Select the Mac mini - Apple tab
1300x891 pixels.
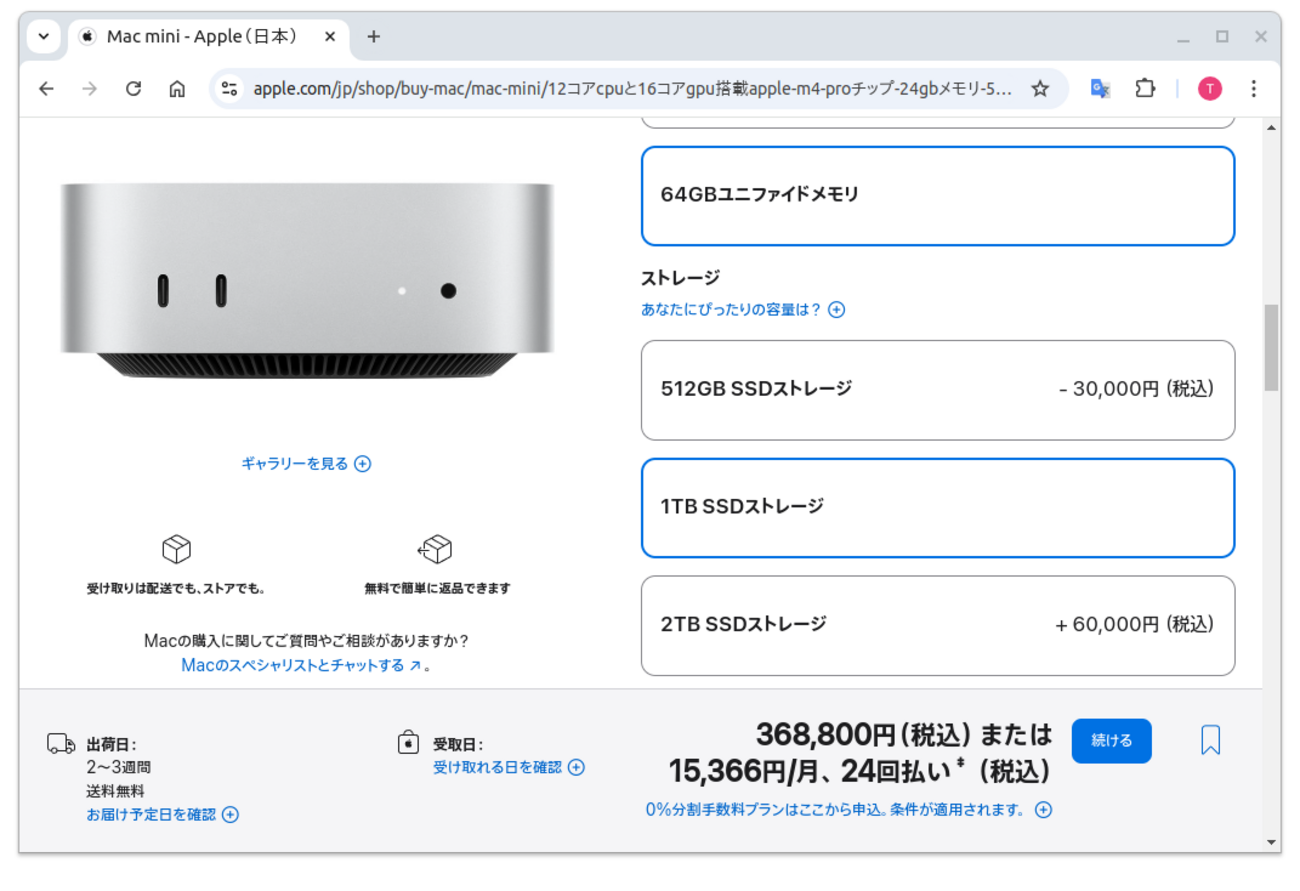click(x=209, y=37)
